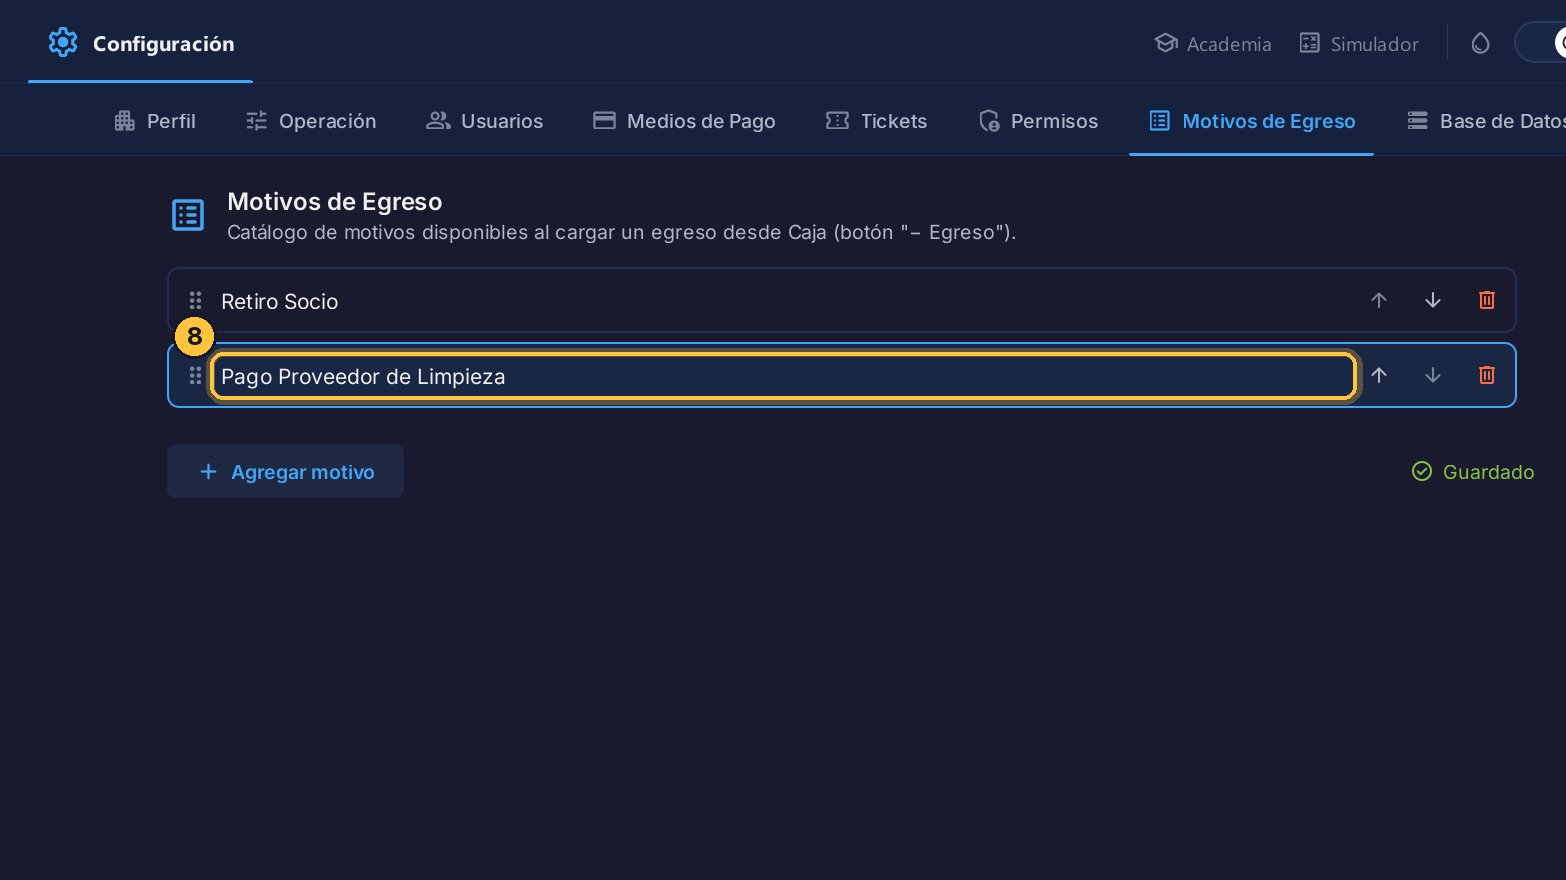
Task: Switch to the Usuarios tab
Action: [485, 121]
